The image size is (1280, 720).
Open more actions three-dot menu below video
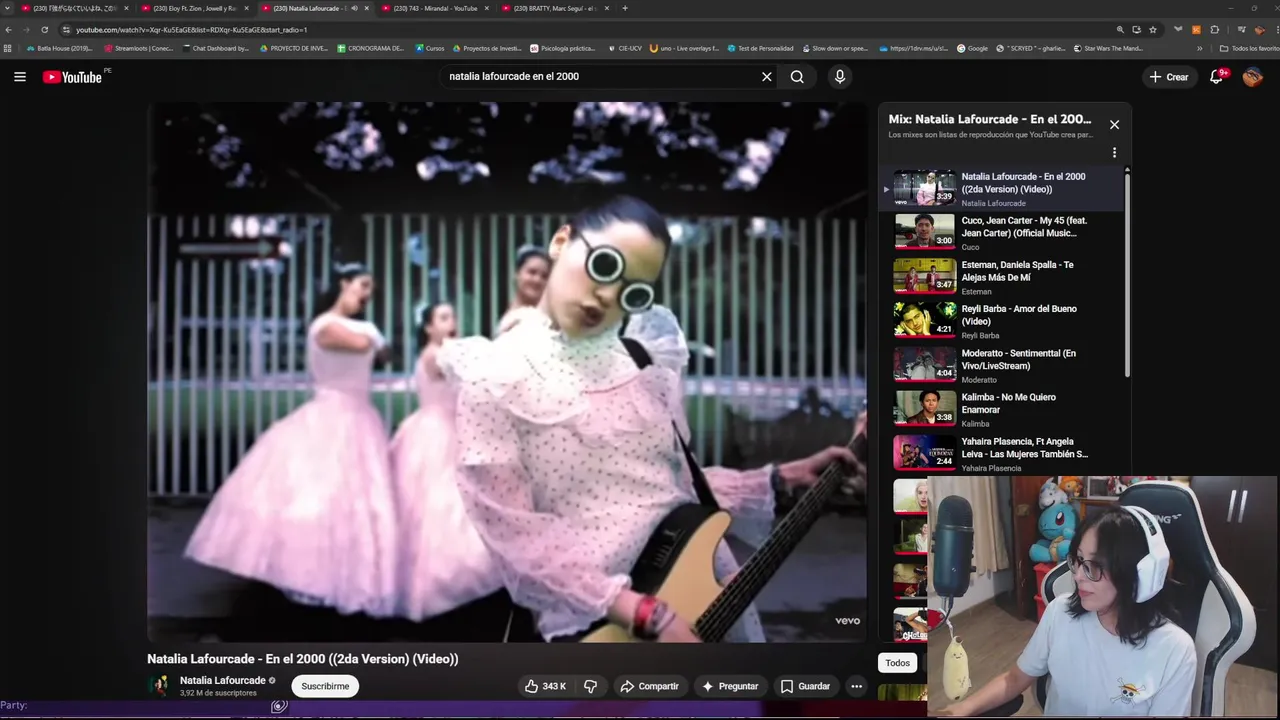click(856, 686)
